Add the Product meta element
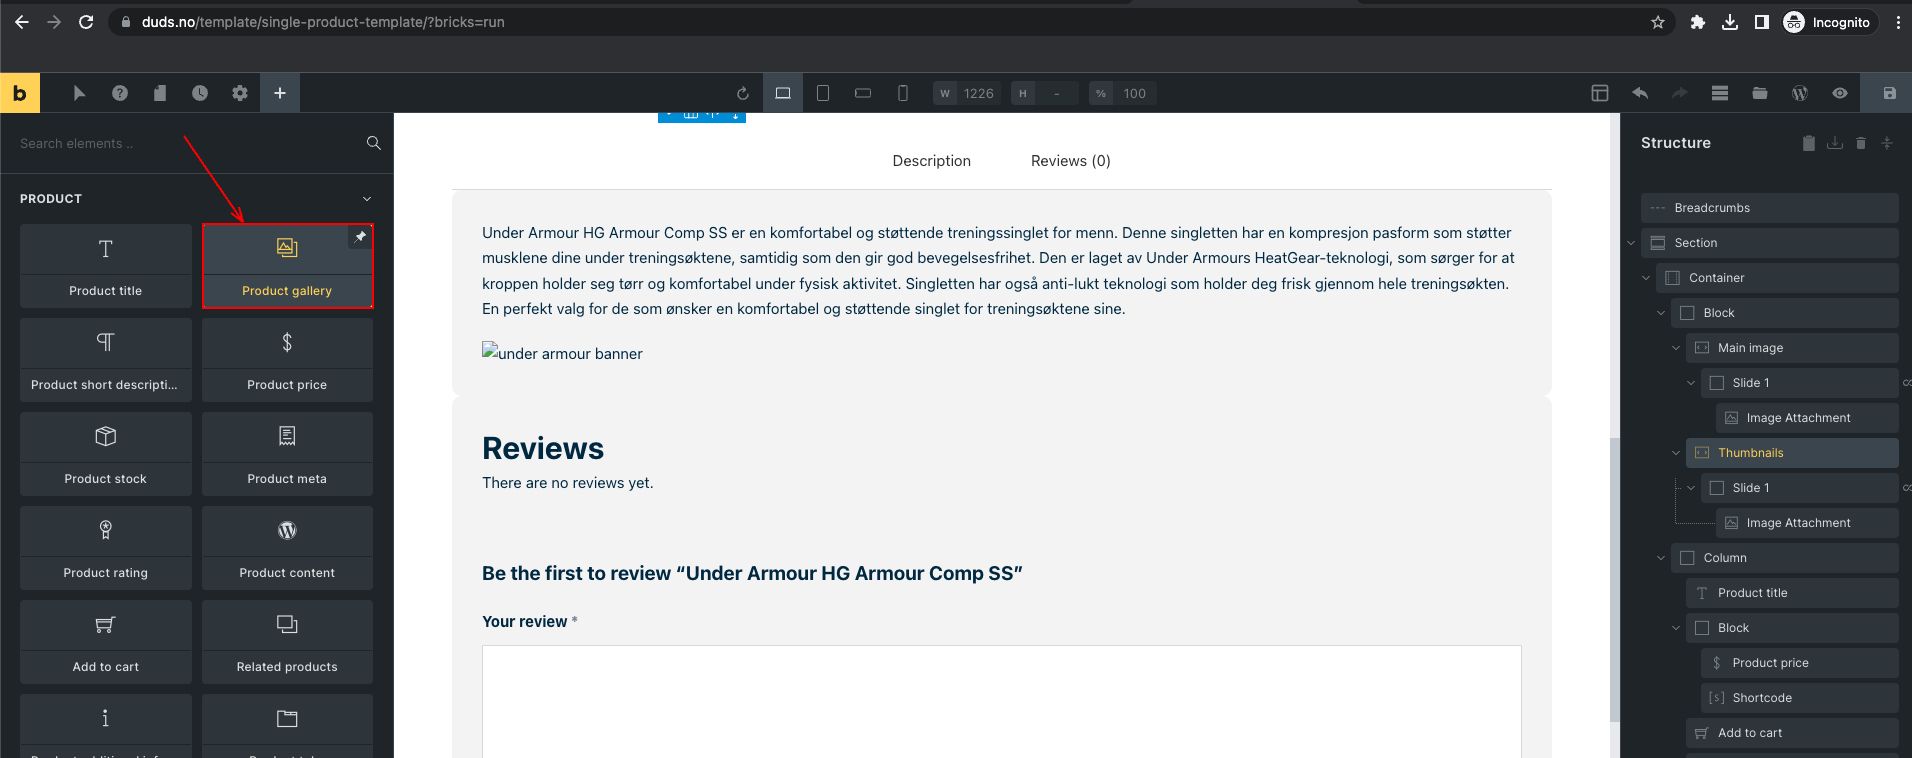1912x758 pixels. coord(288,454)
